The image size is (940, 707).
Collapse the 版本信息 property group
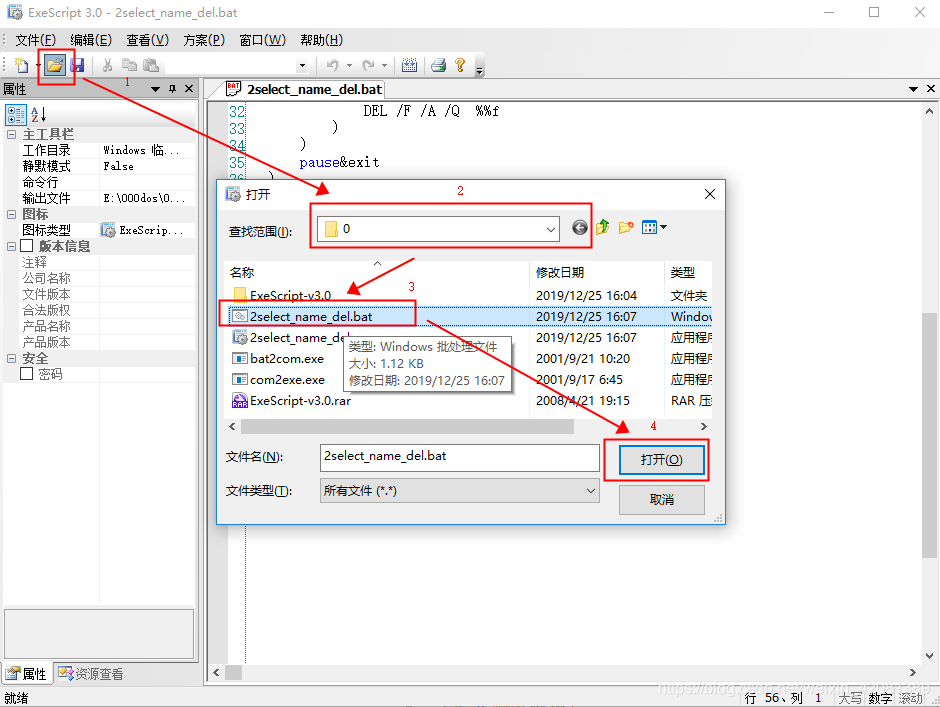coord(11,246)
